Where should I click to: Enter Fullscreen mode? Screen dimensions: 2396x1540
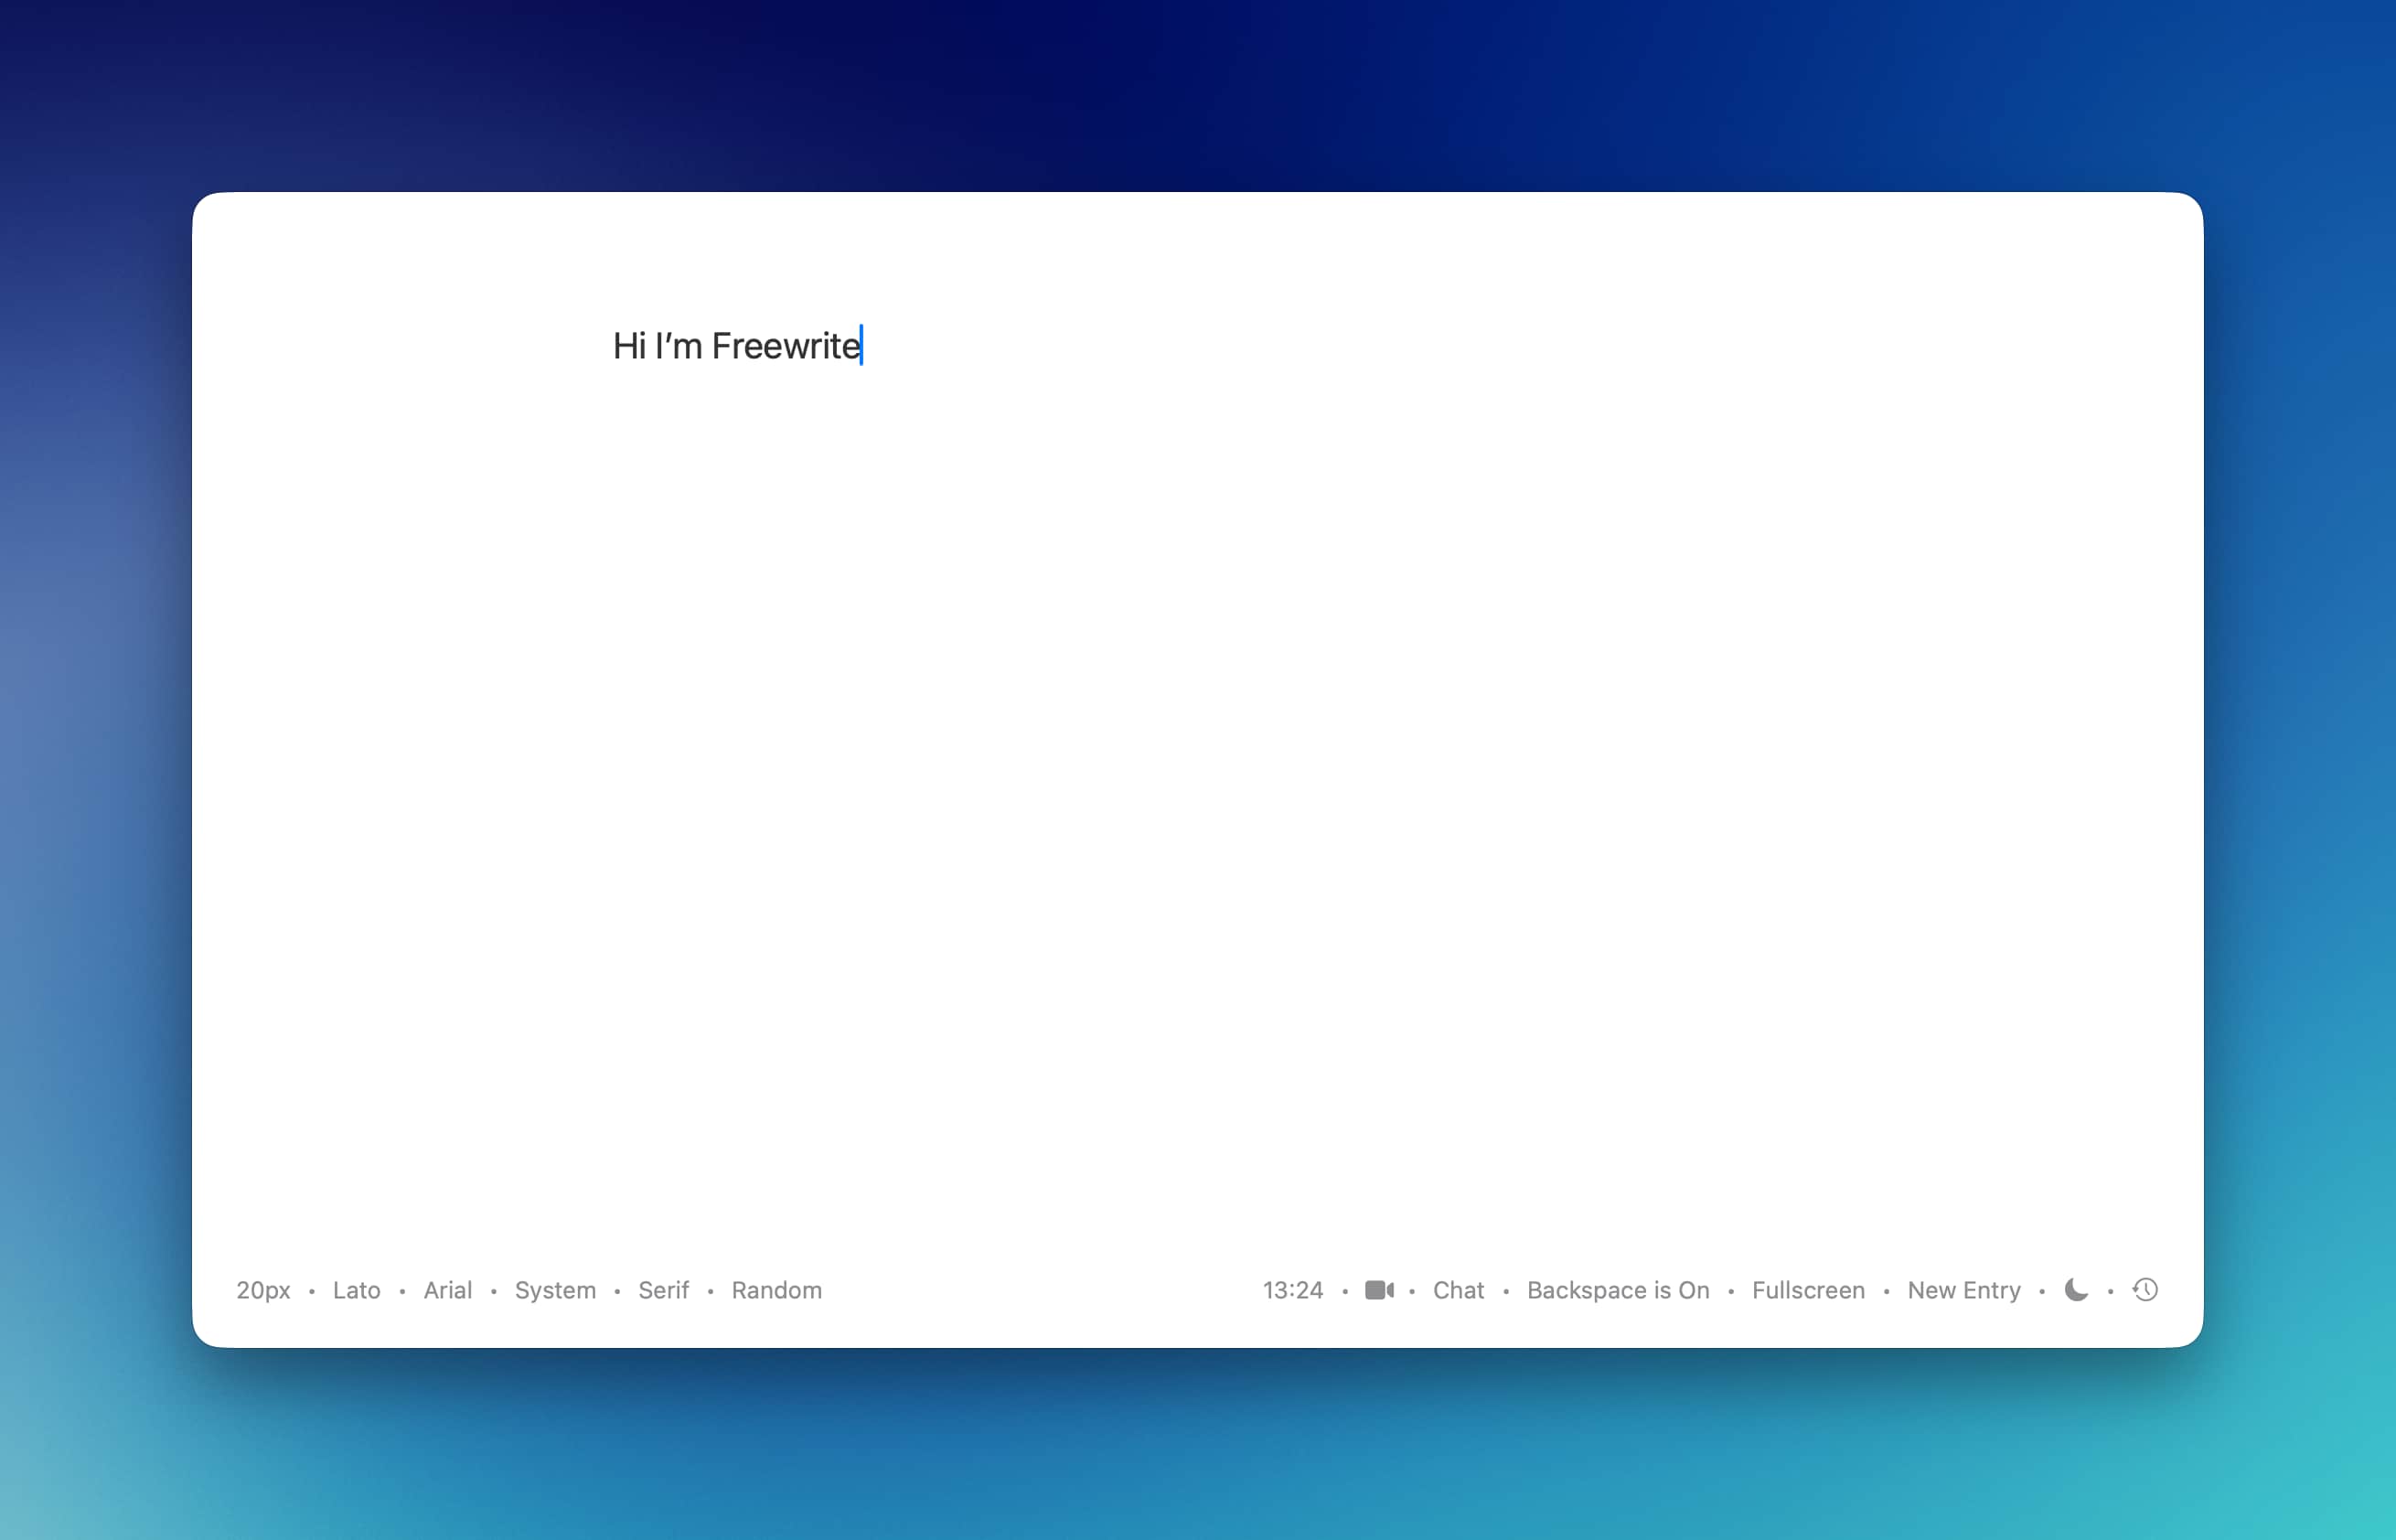click(1808, 1290)
